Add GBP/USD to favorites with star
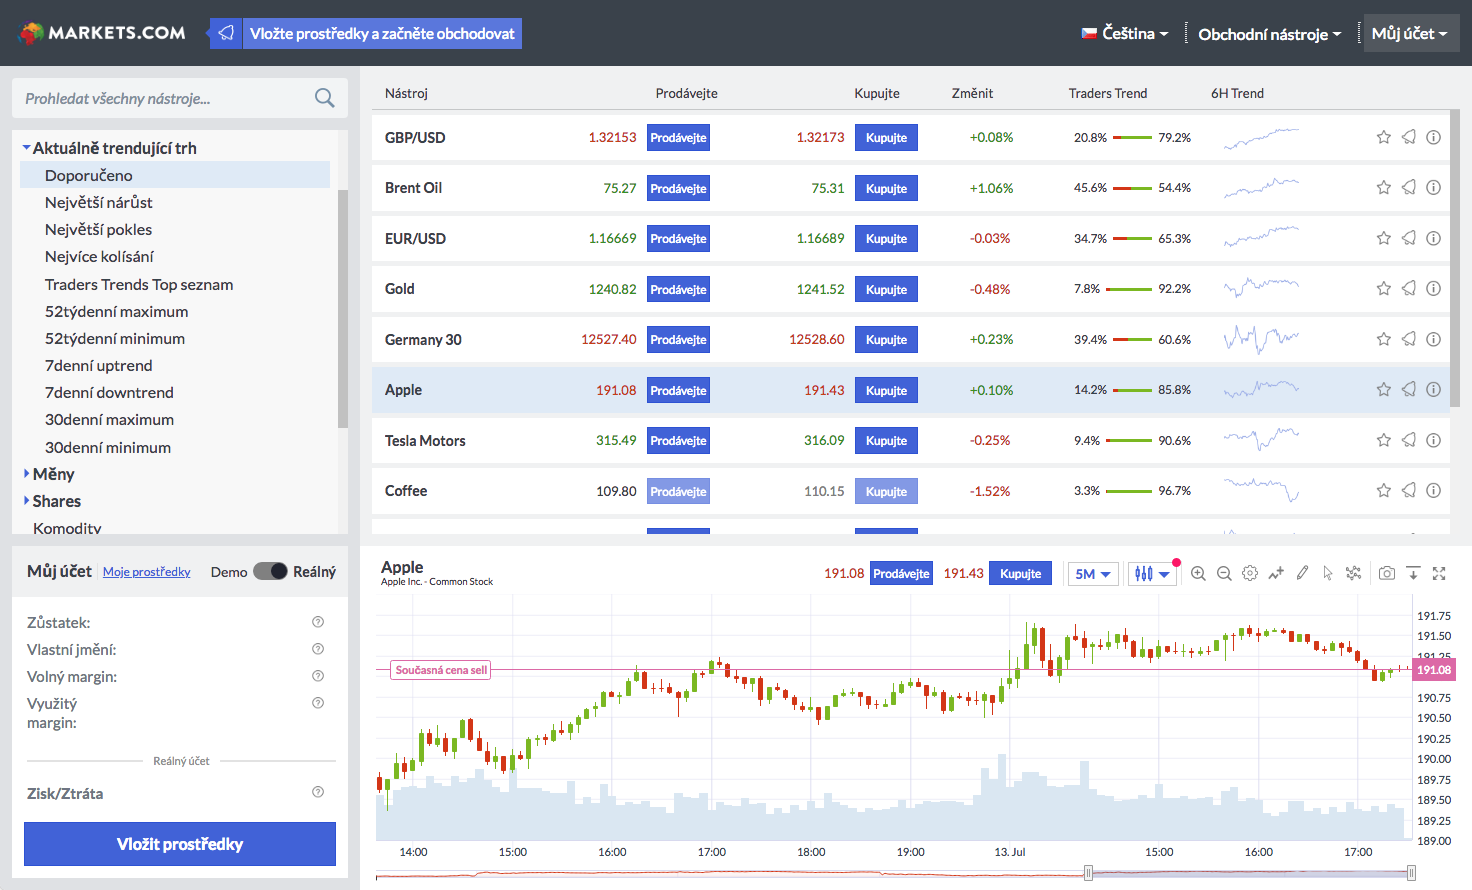 pos(1384,137)
